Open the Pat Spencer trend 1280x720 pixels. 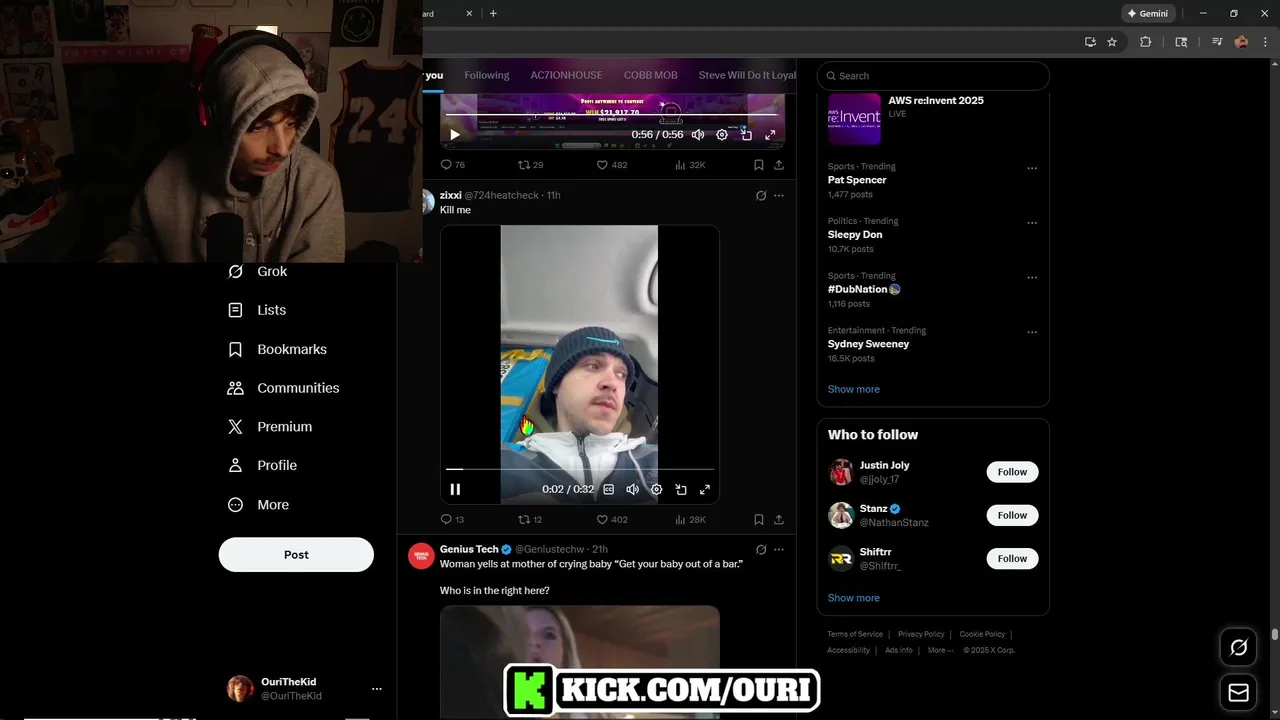click(857, 180)
